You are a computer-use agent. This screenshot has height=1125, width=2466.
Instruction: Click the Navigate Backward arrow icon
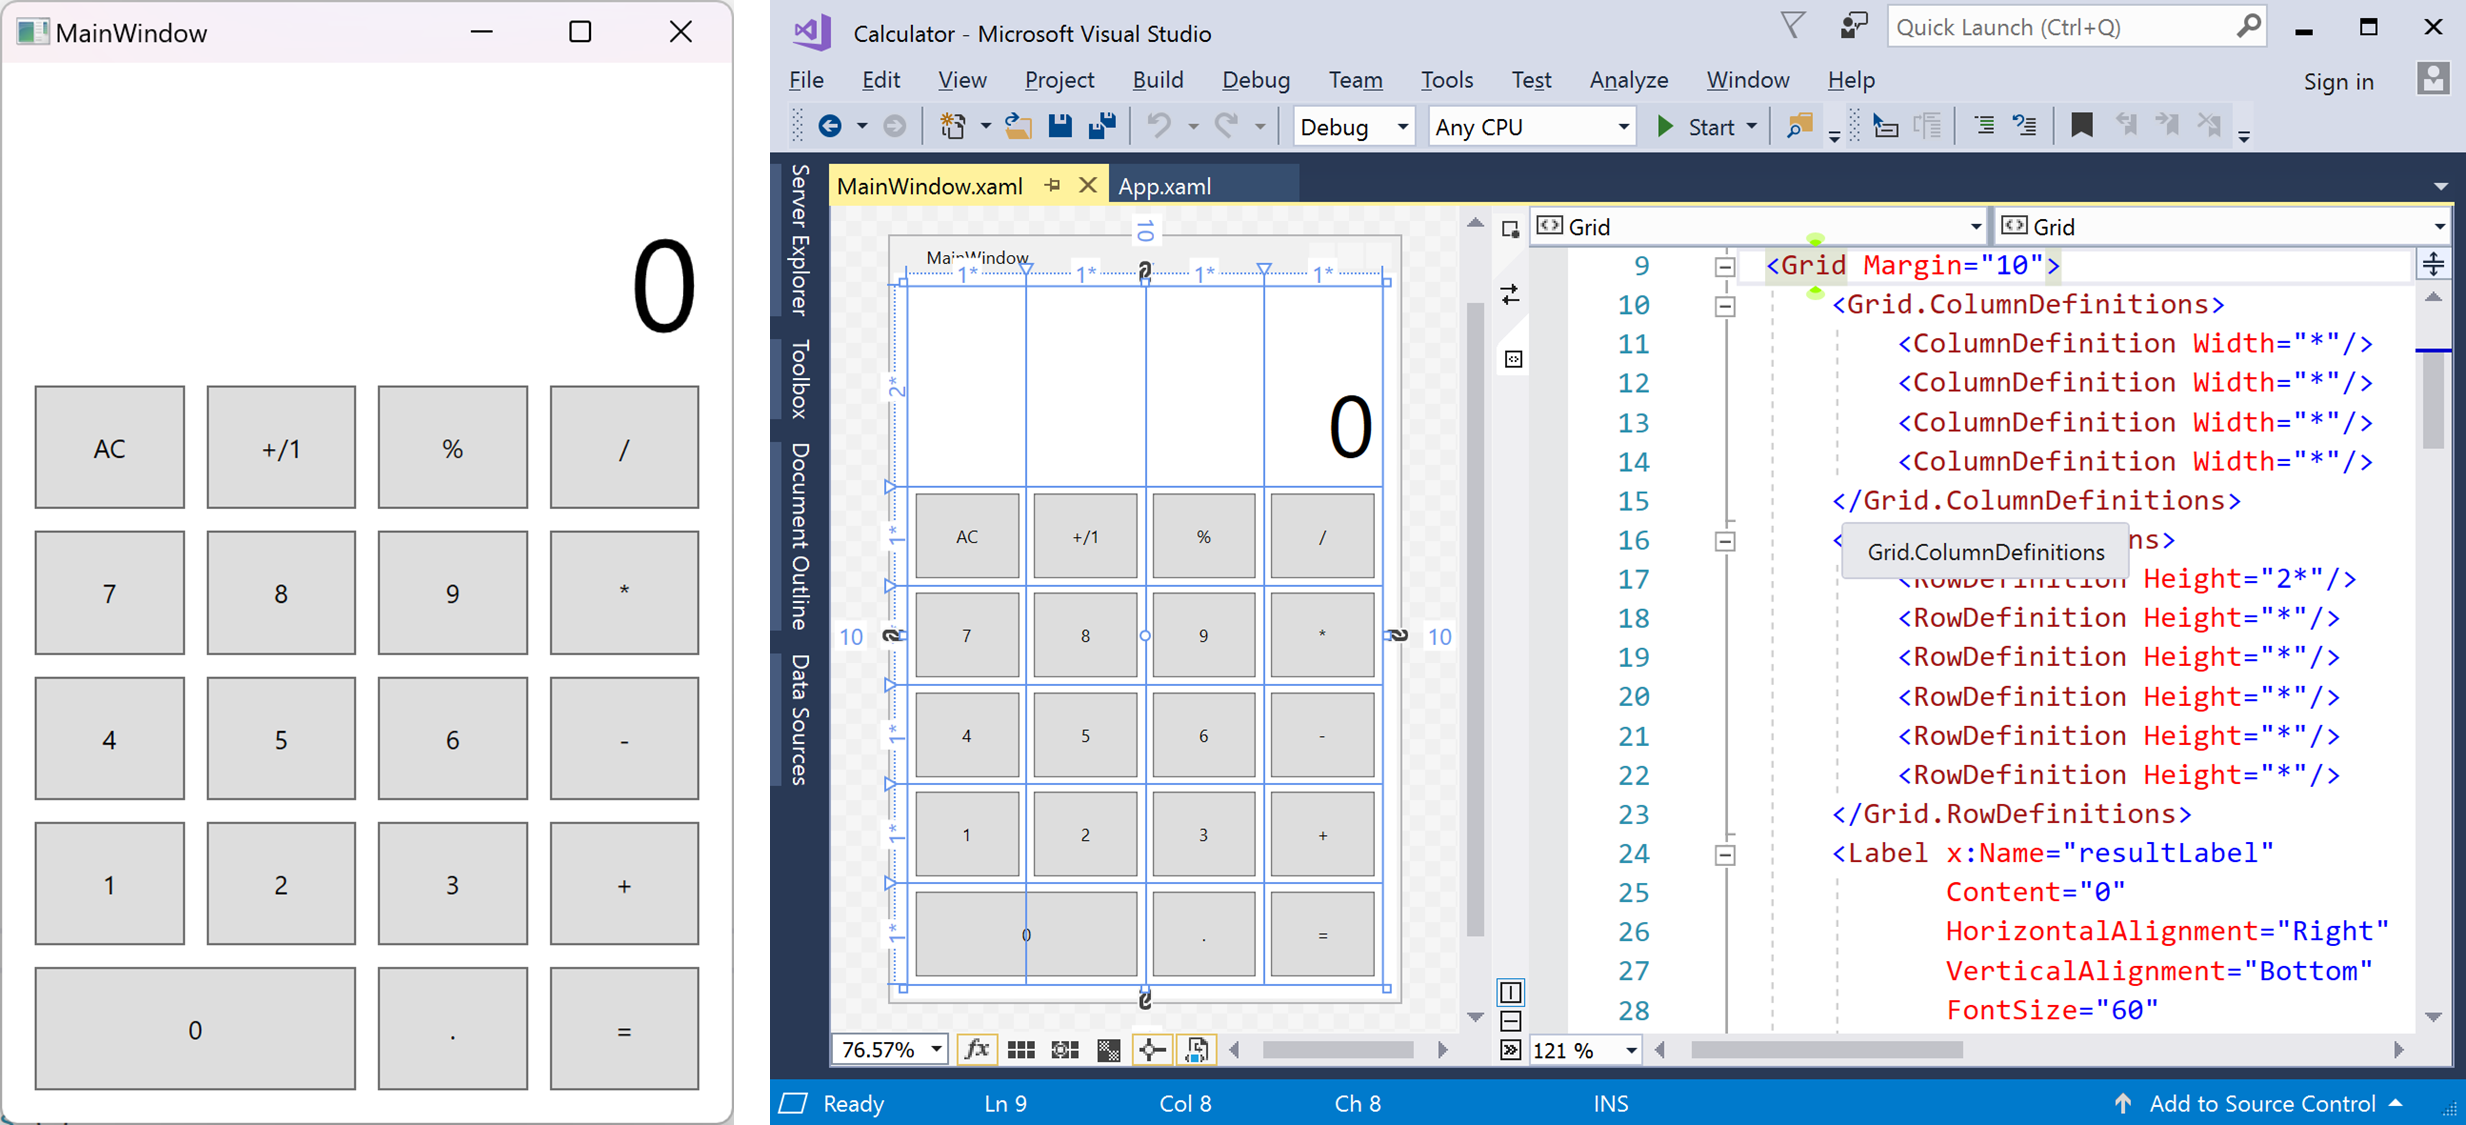click(x=829, y=126)
